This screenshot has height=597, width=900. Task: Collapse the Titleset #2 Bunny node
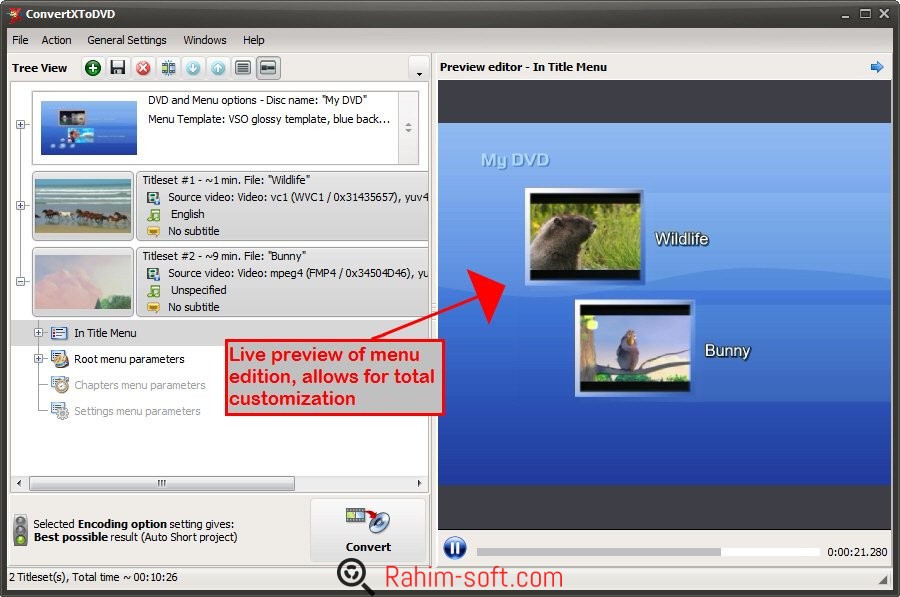pos(21,281)
